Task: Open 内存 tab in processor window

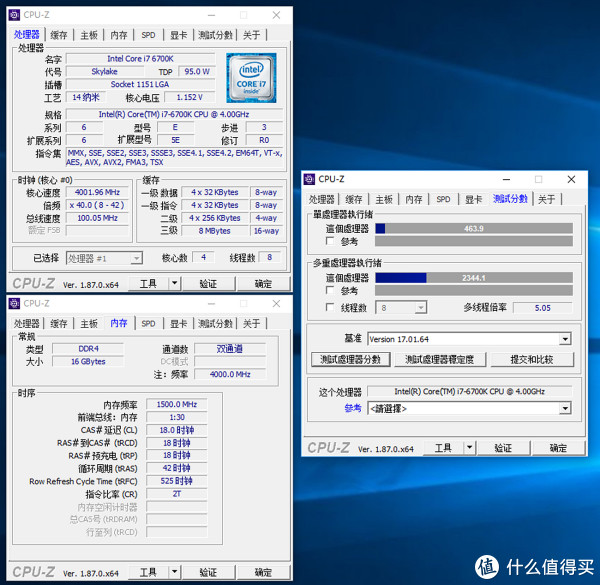Action: pyautogui.click(x=119, y=35)
